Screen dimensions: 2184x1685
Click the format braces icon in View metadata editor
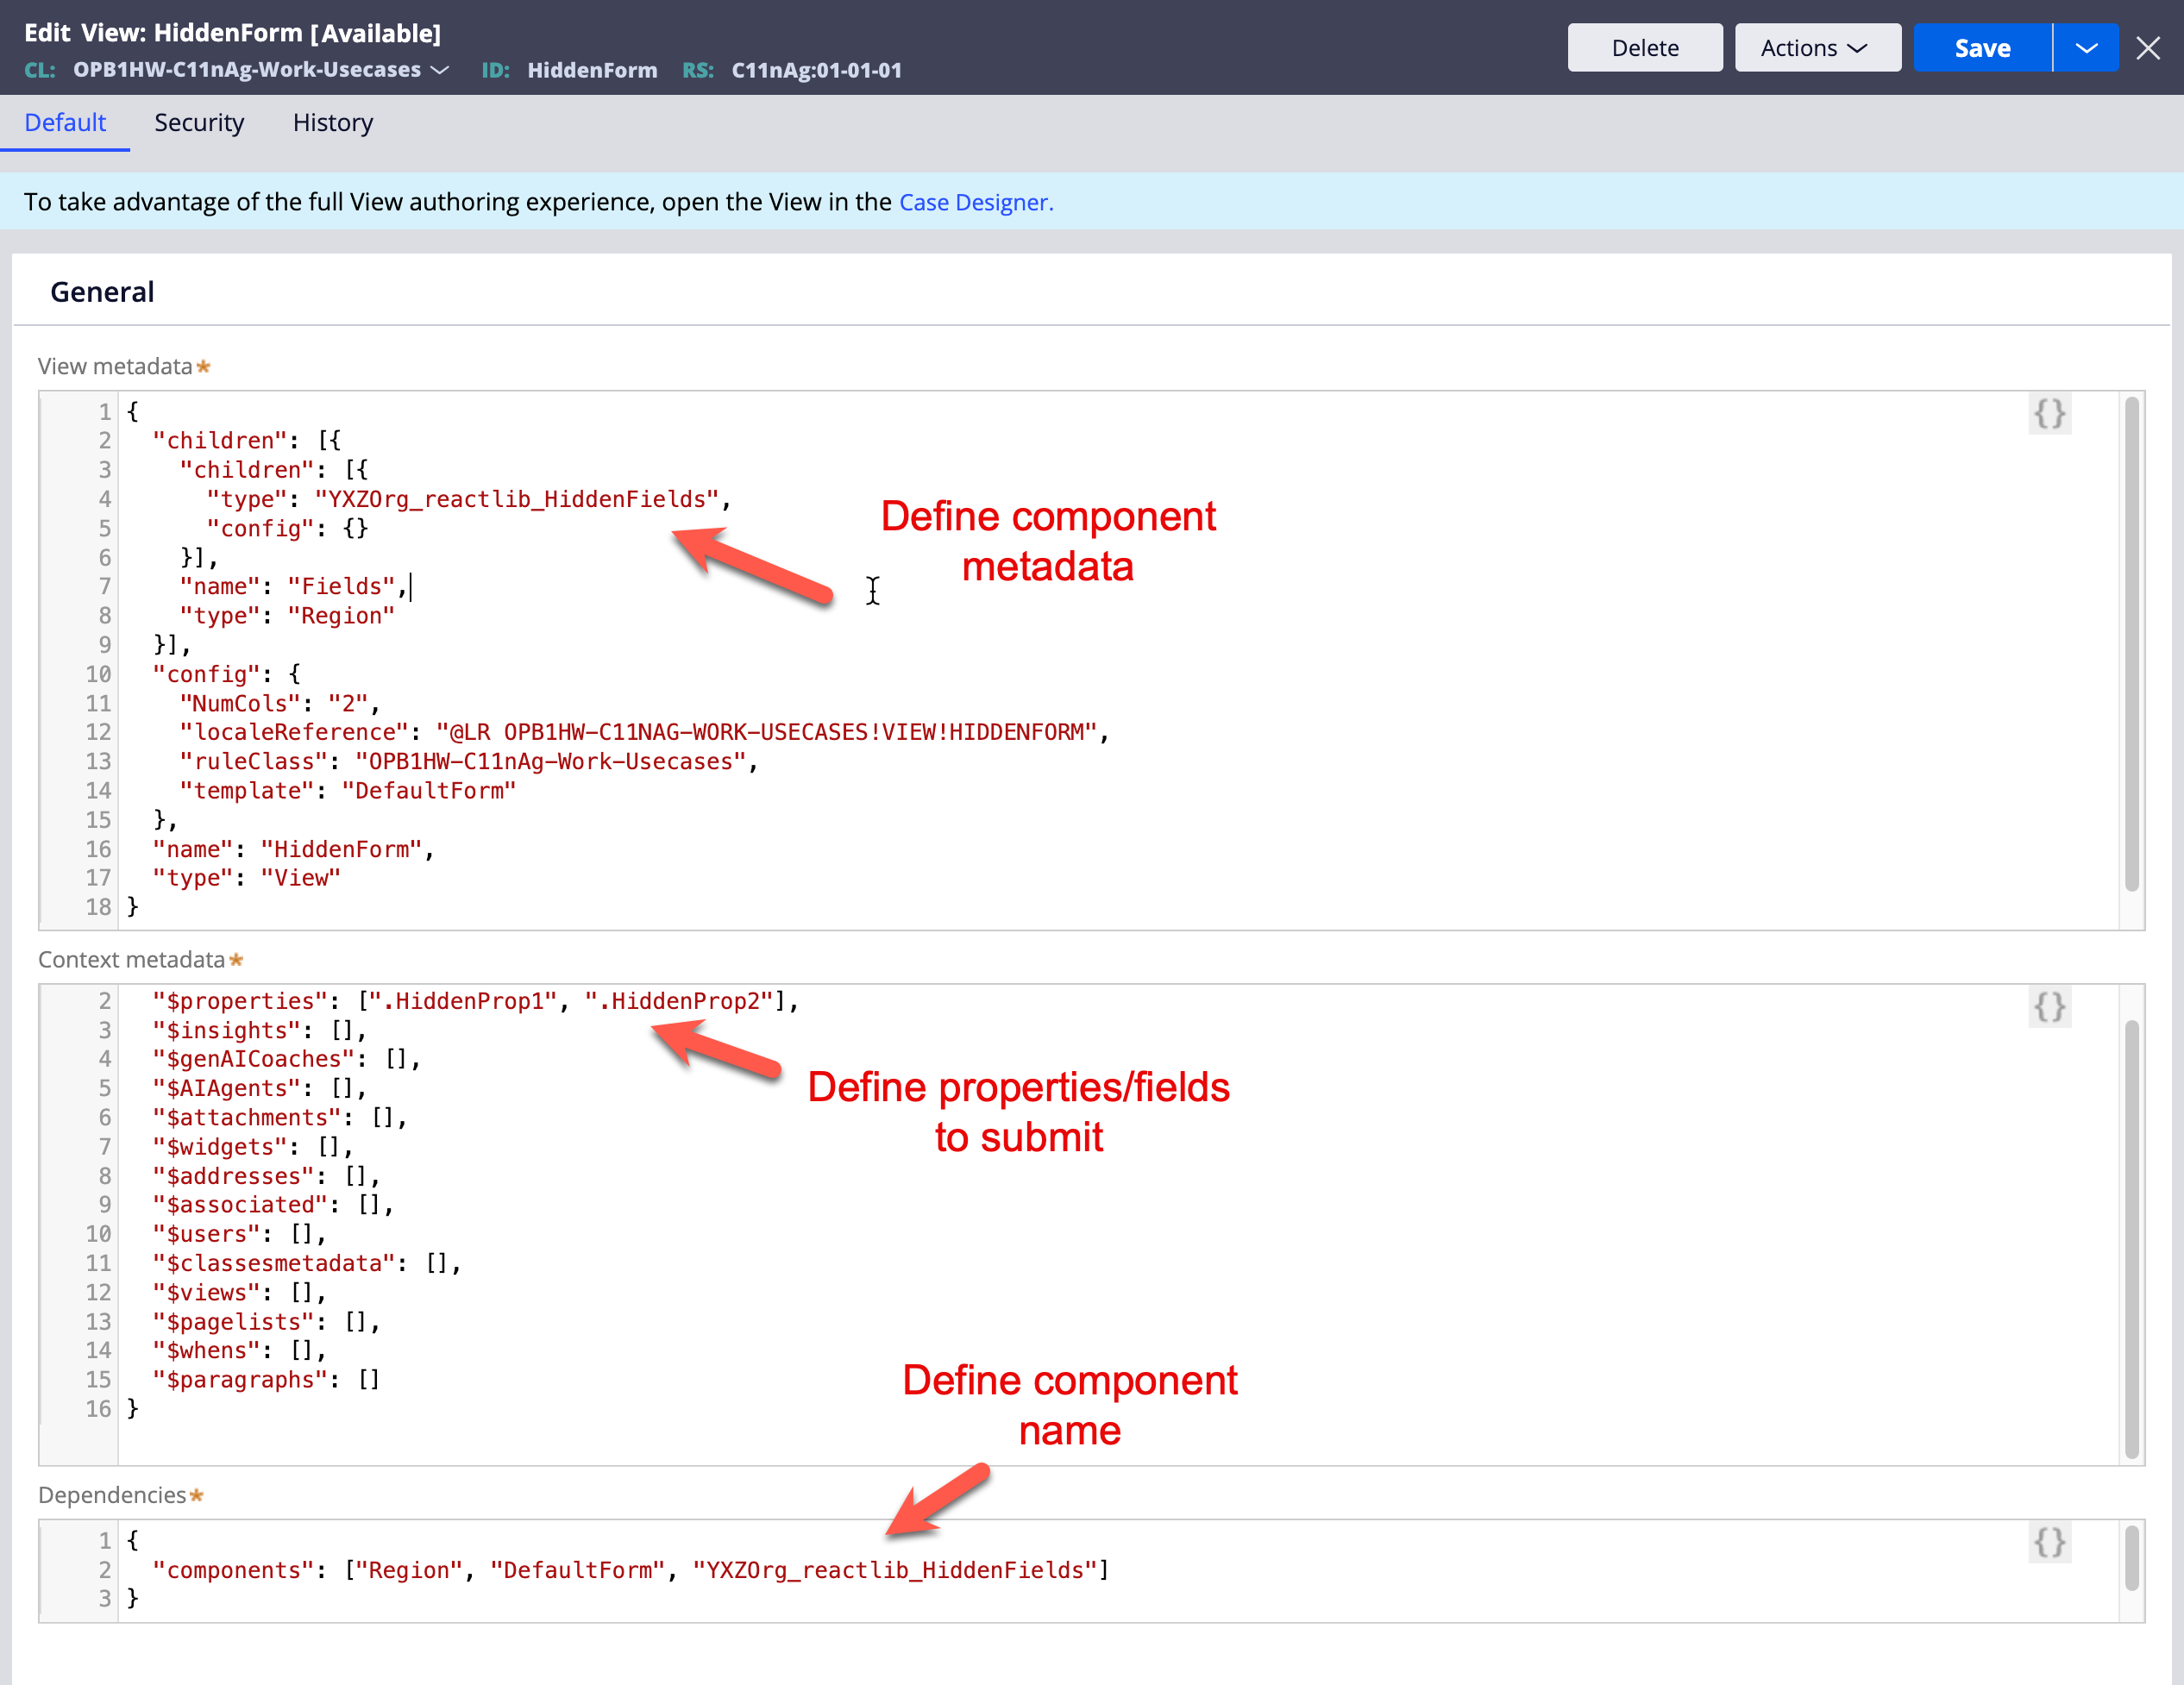pyautogui.click(x=2049, y=413)
